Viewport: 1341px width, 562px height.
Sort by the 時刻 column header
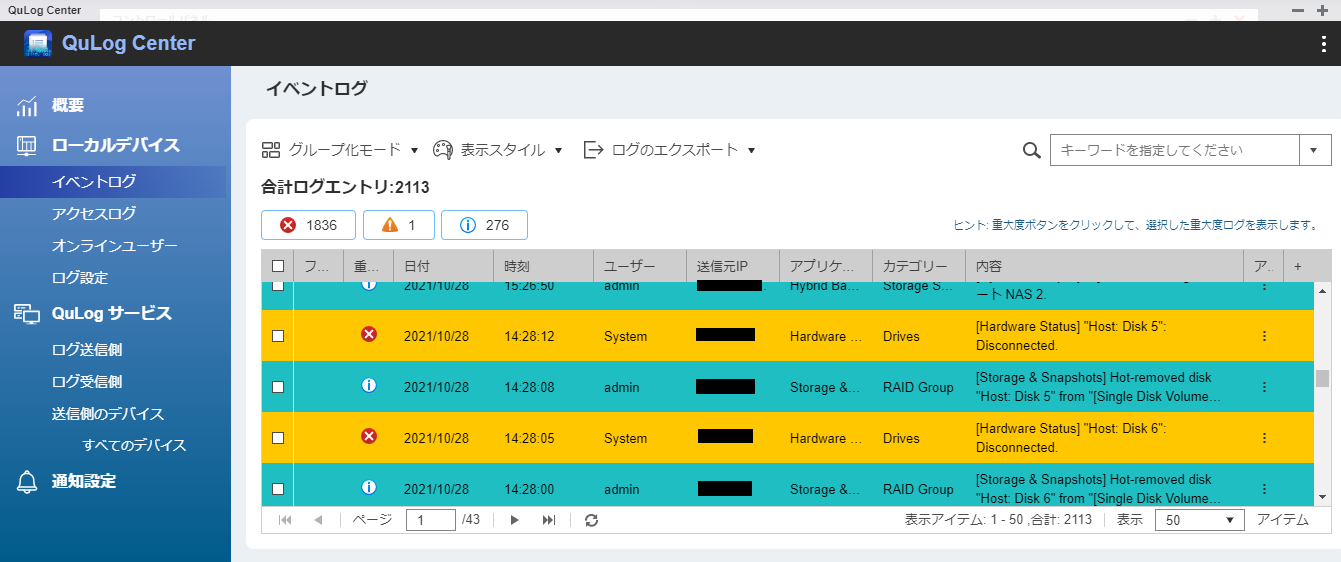coord(543,267)
